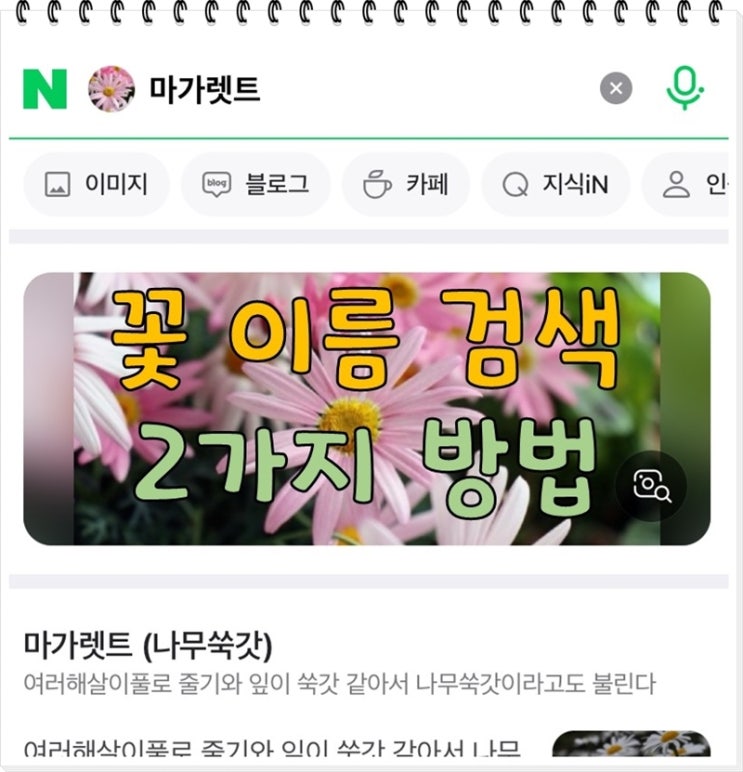Click the Q magnifier icon for 지식iN

pos(516,185)
